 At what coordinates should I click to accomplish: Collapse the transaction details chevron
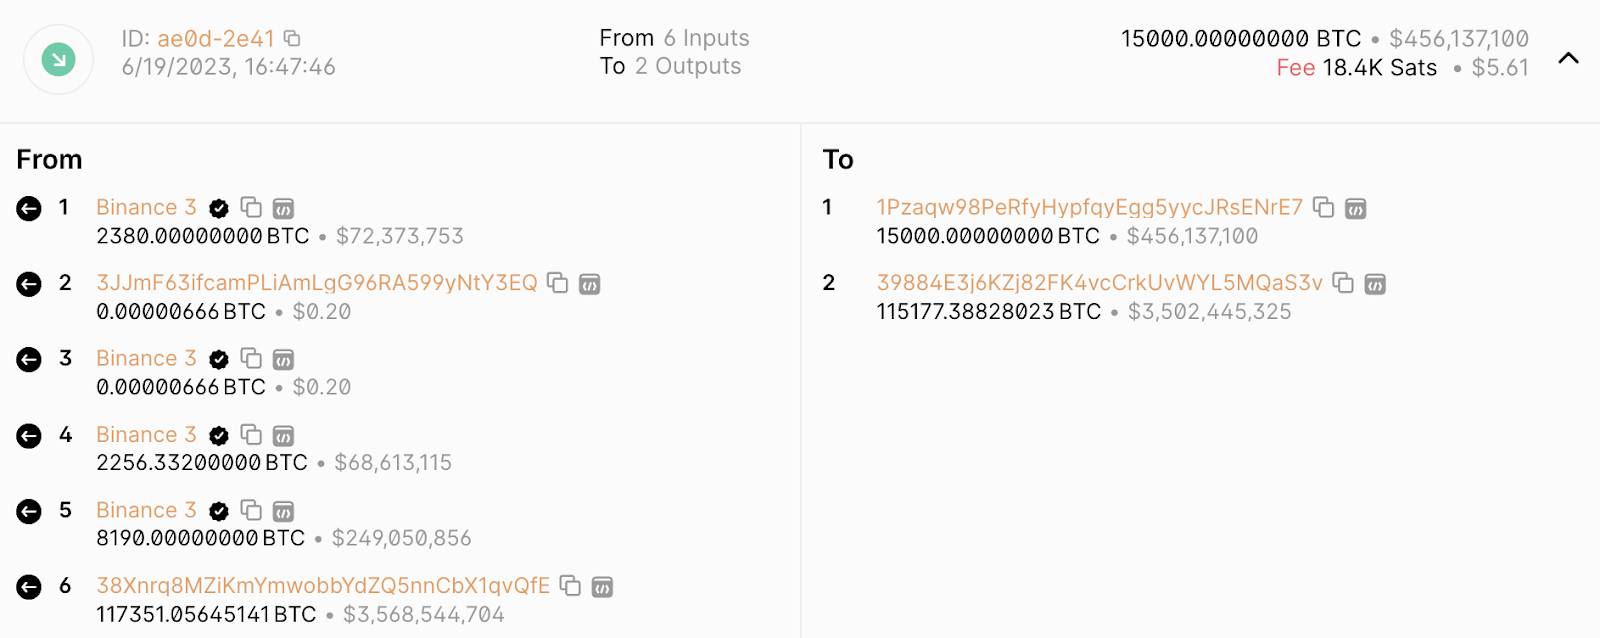coord(1569,58)
